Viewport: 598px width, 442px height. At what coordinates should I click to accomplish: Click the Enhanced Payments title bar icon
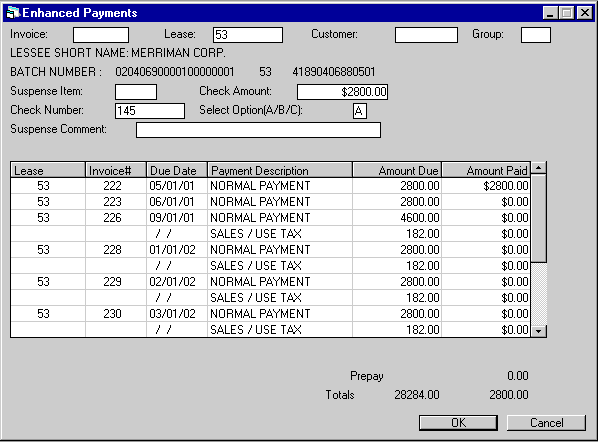pos(13,13)
